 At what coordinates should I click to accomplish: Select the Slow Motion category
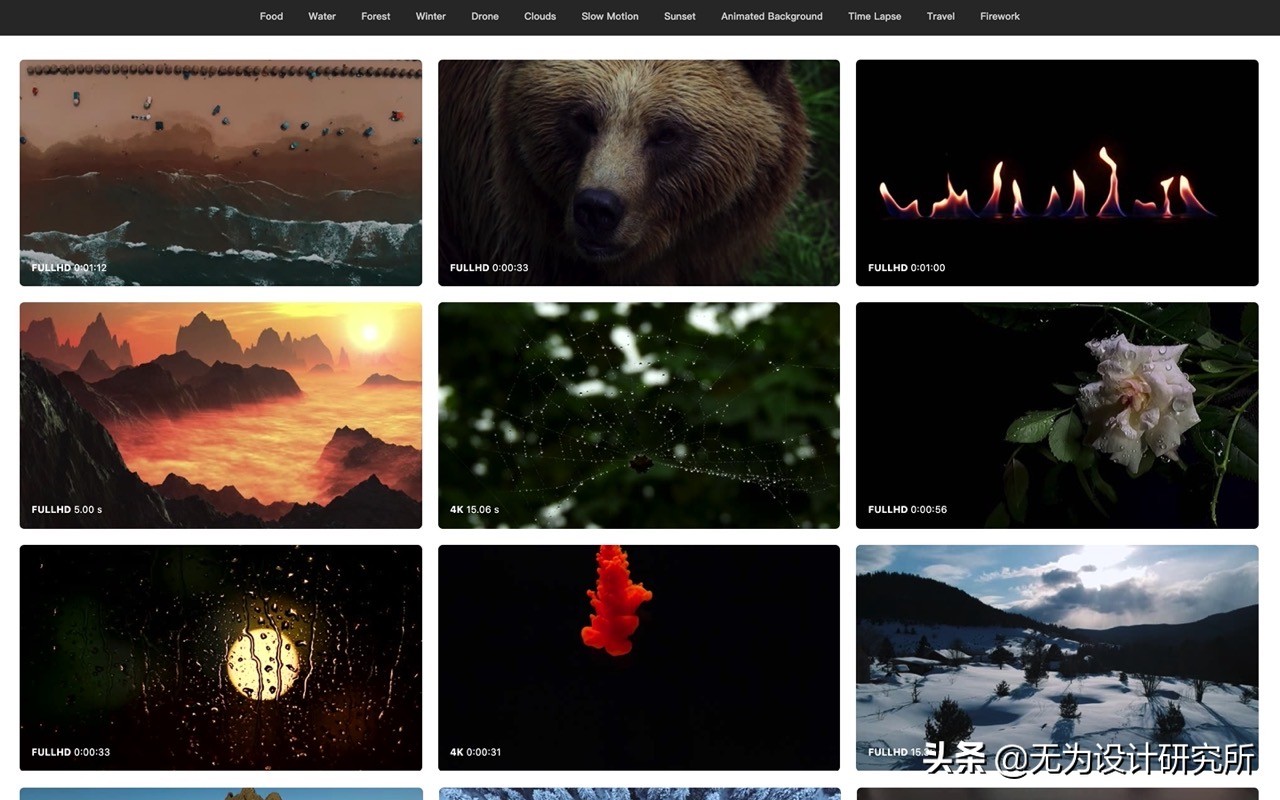[x=610, y=16]
